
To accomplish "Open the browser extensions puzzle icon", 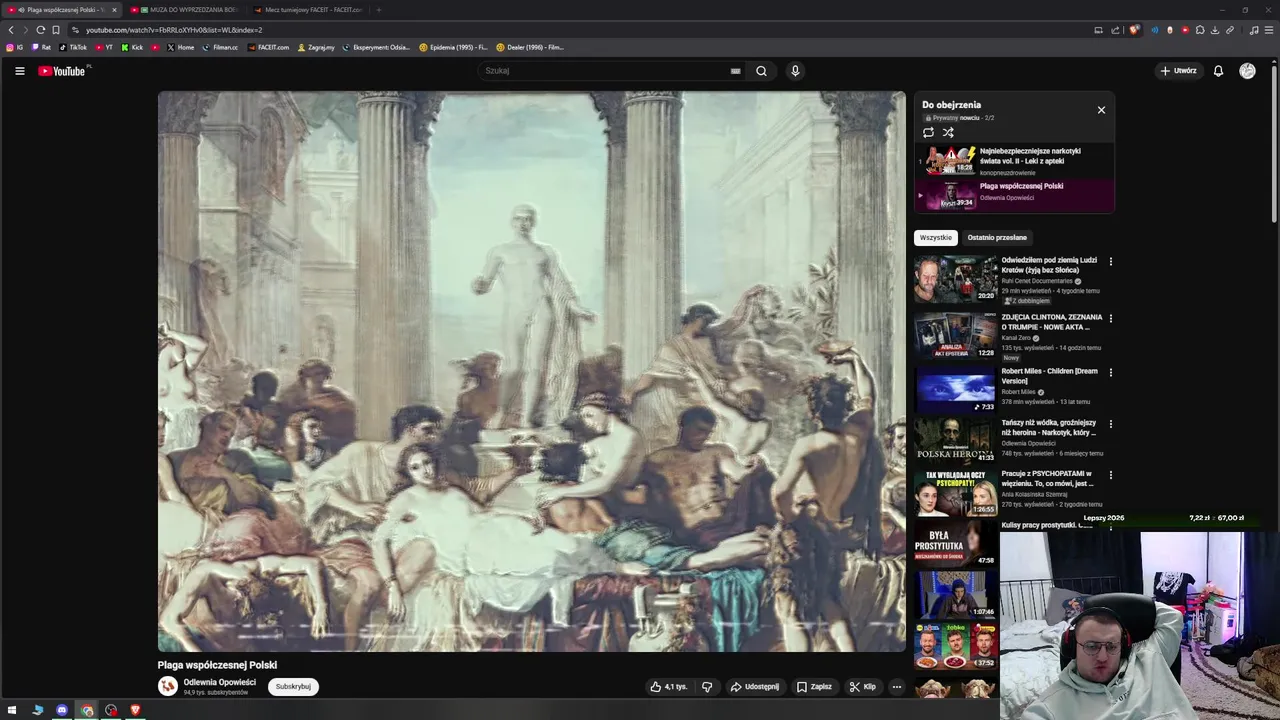I will (1200, 30).
